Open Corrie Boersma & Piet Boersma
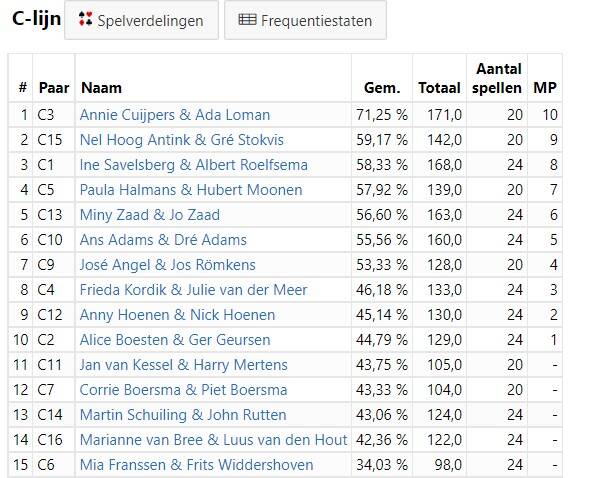590x478 pixels. [x=183, y=390]
